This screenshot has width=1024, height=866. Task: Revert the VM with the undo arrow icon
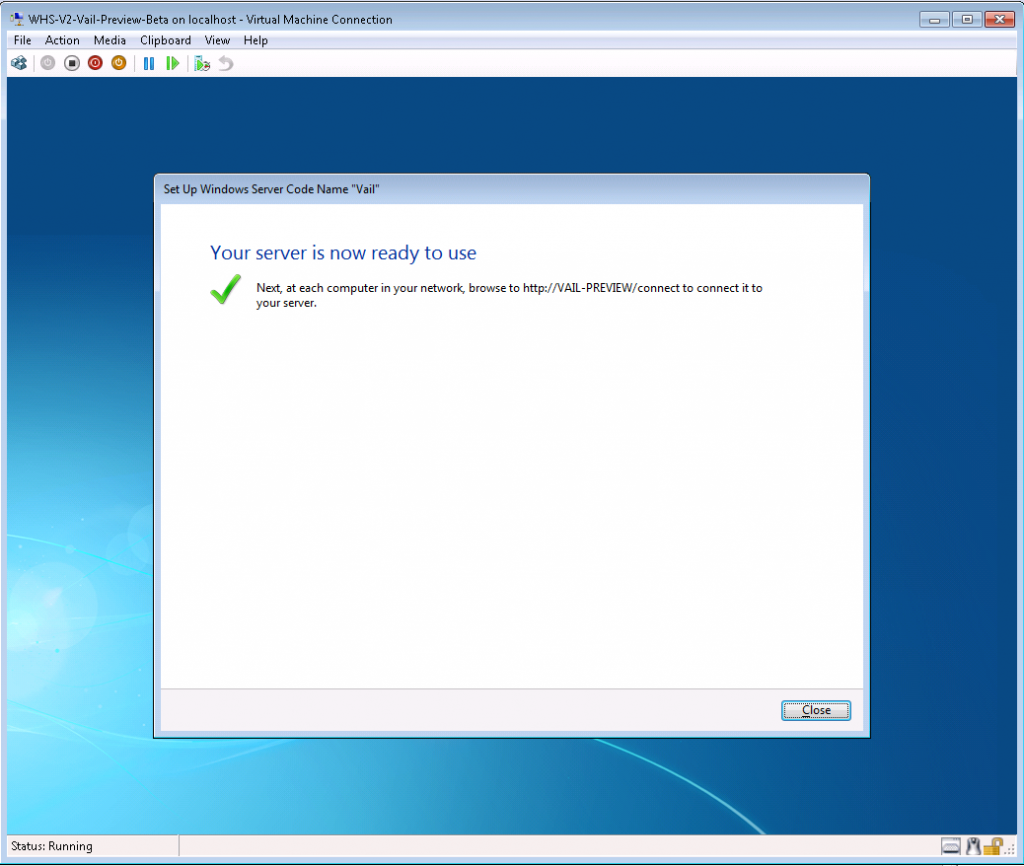click(x=226, y=63)
